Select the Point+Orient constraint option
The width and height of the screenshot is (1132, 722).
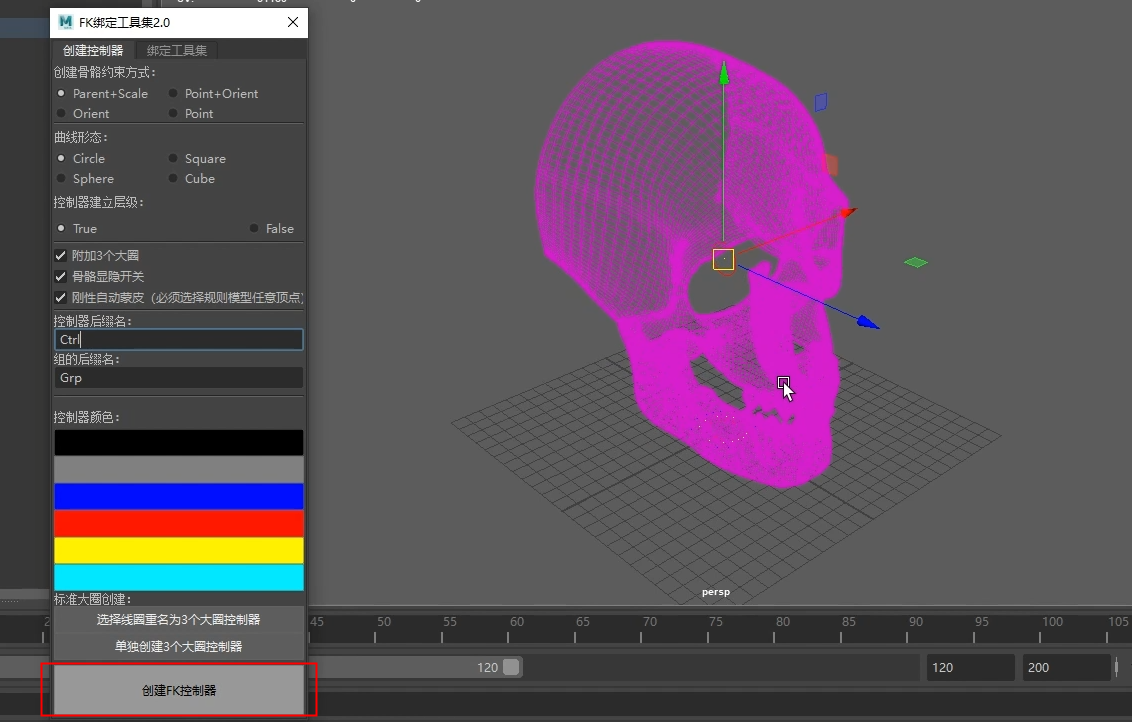click(x=174, y=94)
